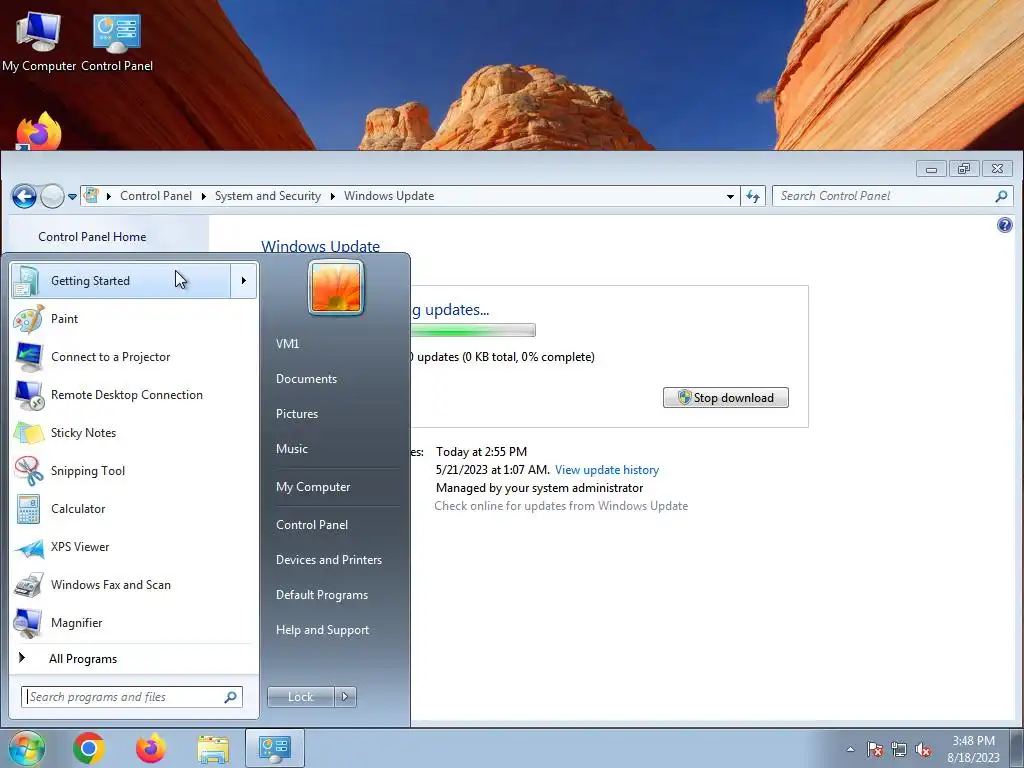Expand Control Panel breadcrumb arrow
The width and height of the screenshot is (1024, 768).
coord(203,196)
